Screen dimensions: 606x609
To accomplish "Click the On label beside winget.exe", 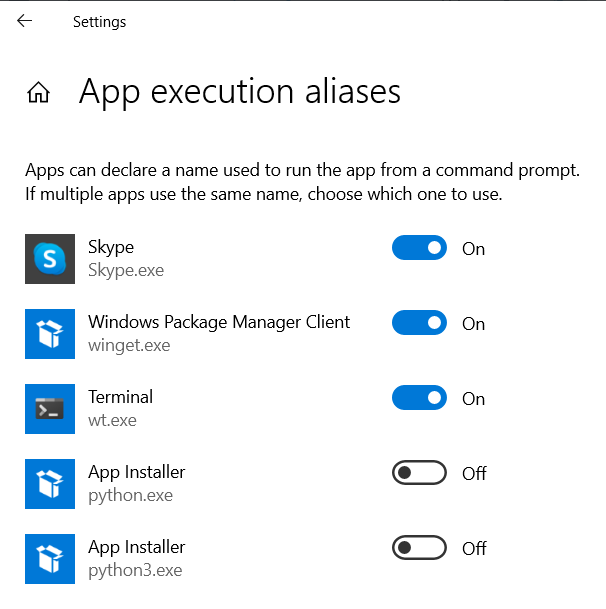I will tap(474, 324).
